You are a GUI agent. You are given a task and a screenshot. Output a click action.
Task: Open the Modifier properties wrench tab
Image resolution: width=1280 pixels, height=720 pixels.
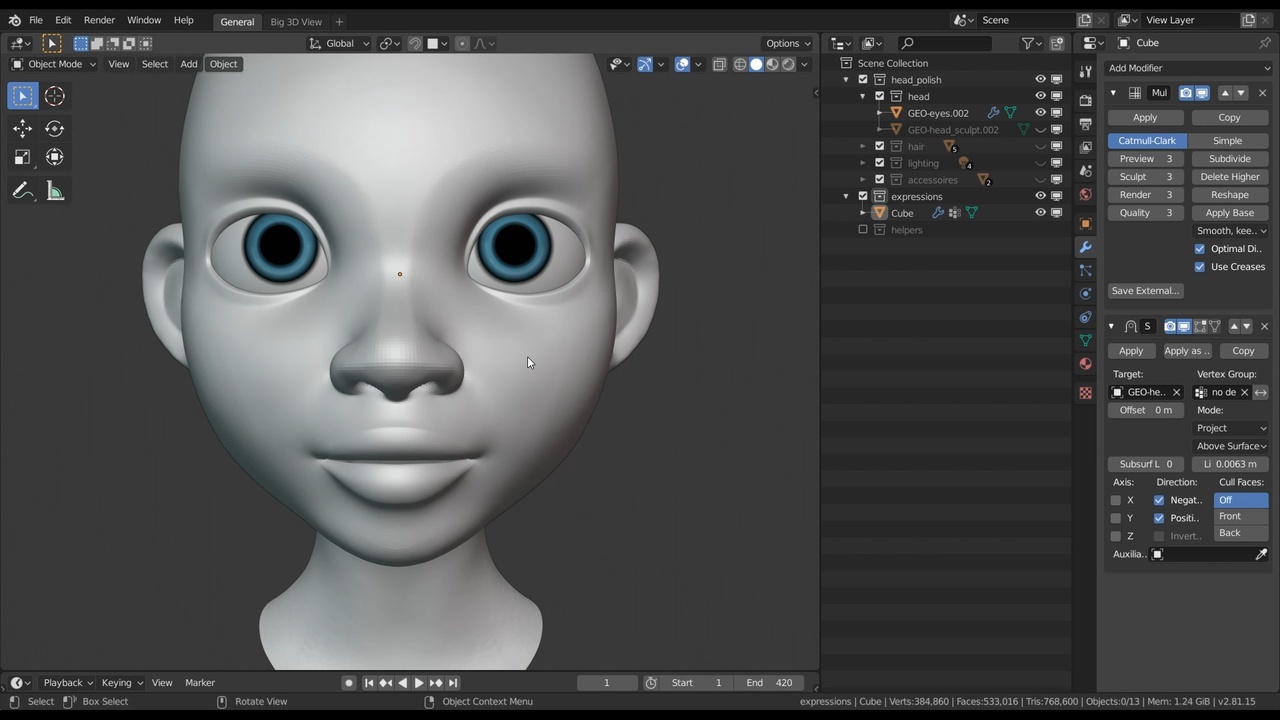[x=1085, y=247]
